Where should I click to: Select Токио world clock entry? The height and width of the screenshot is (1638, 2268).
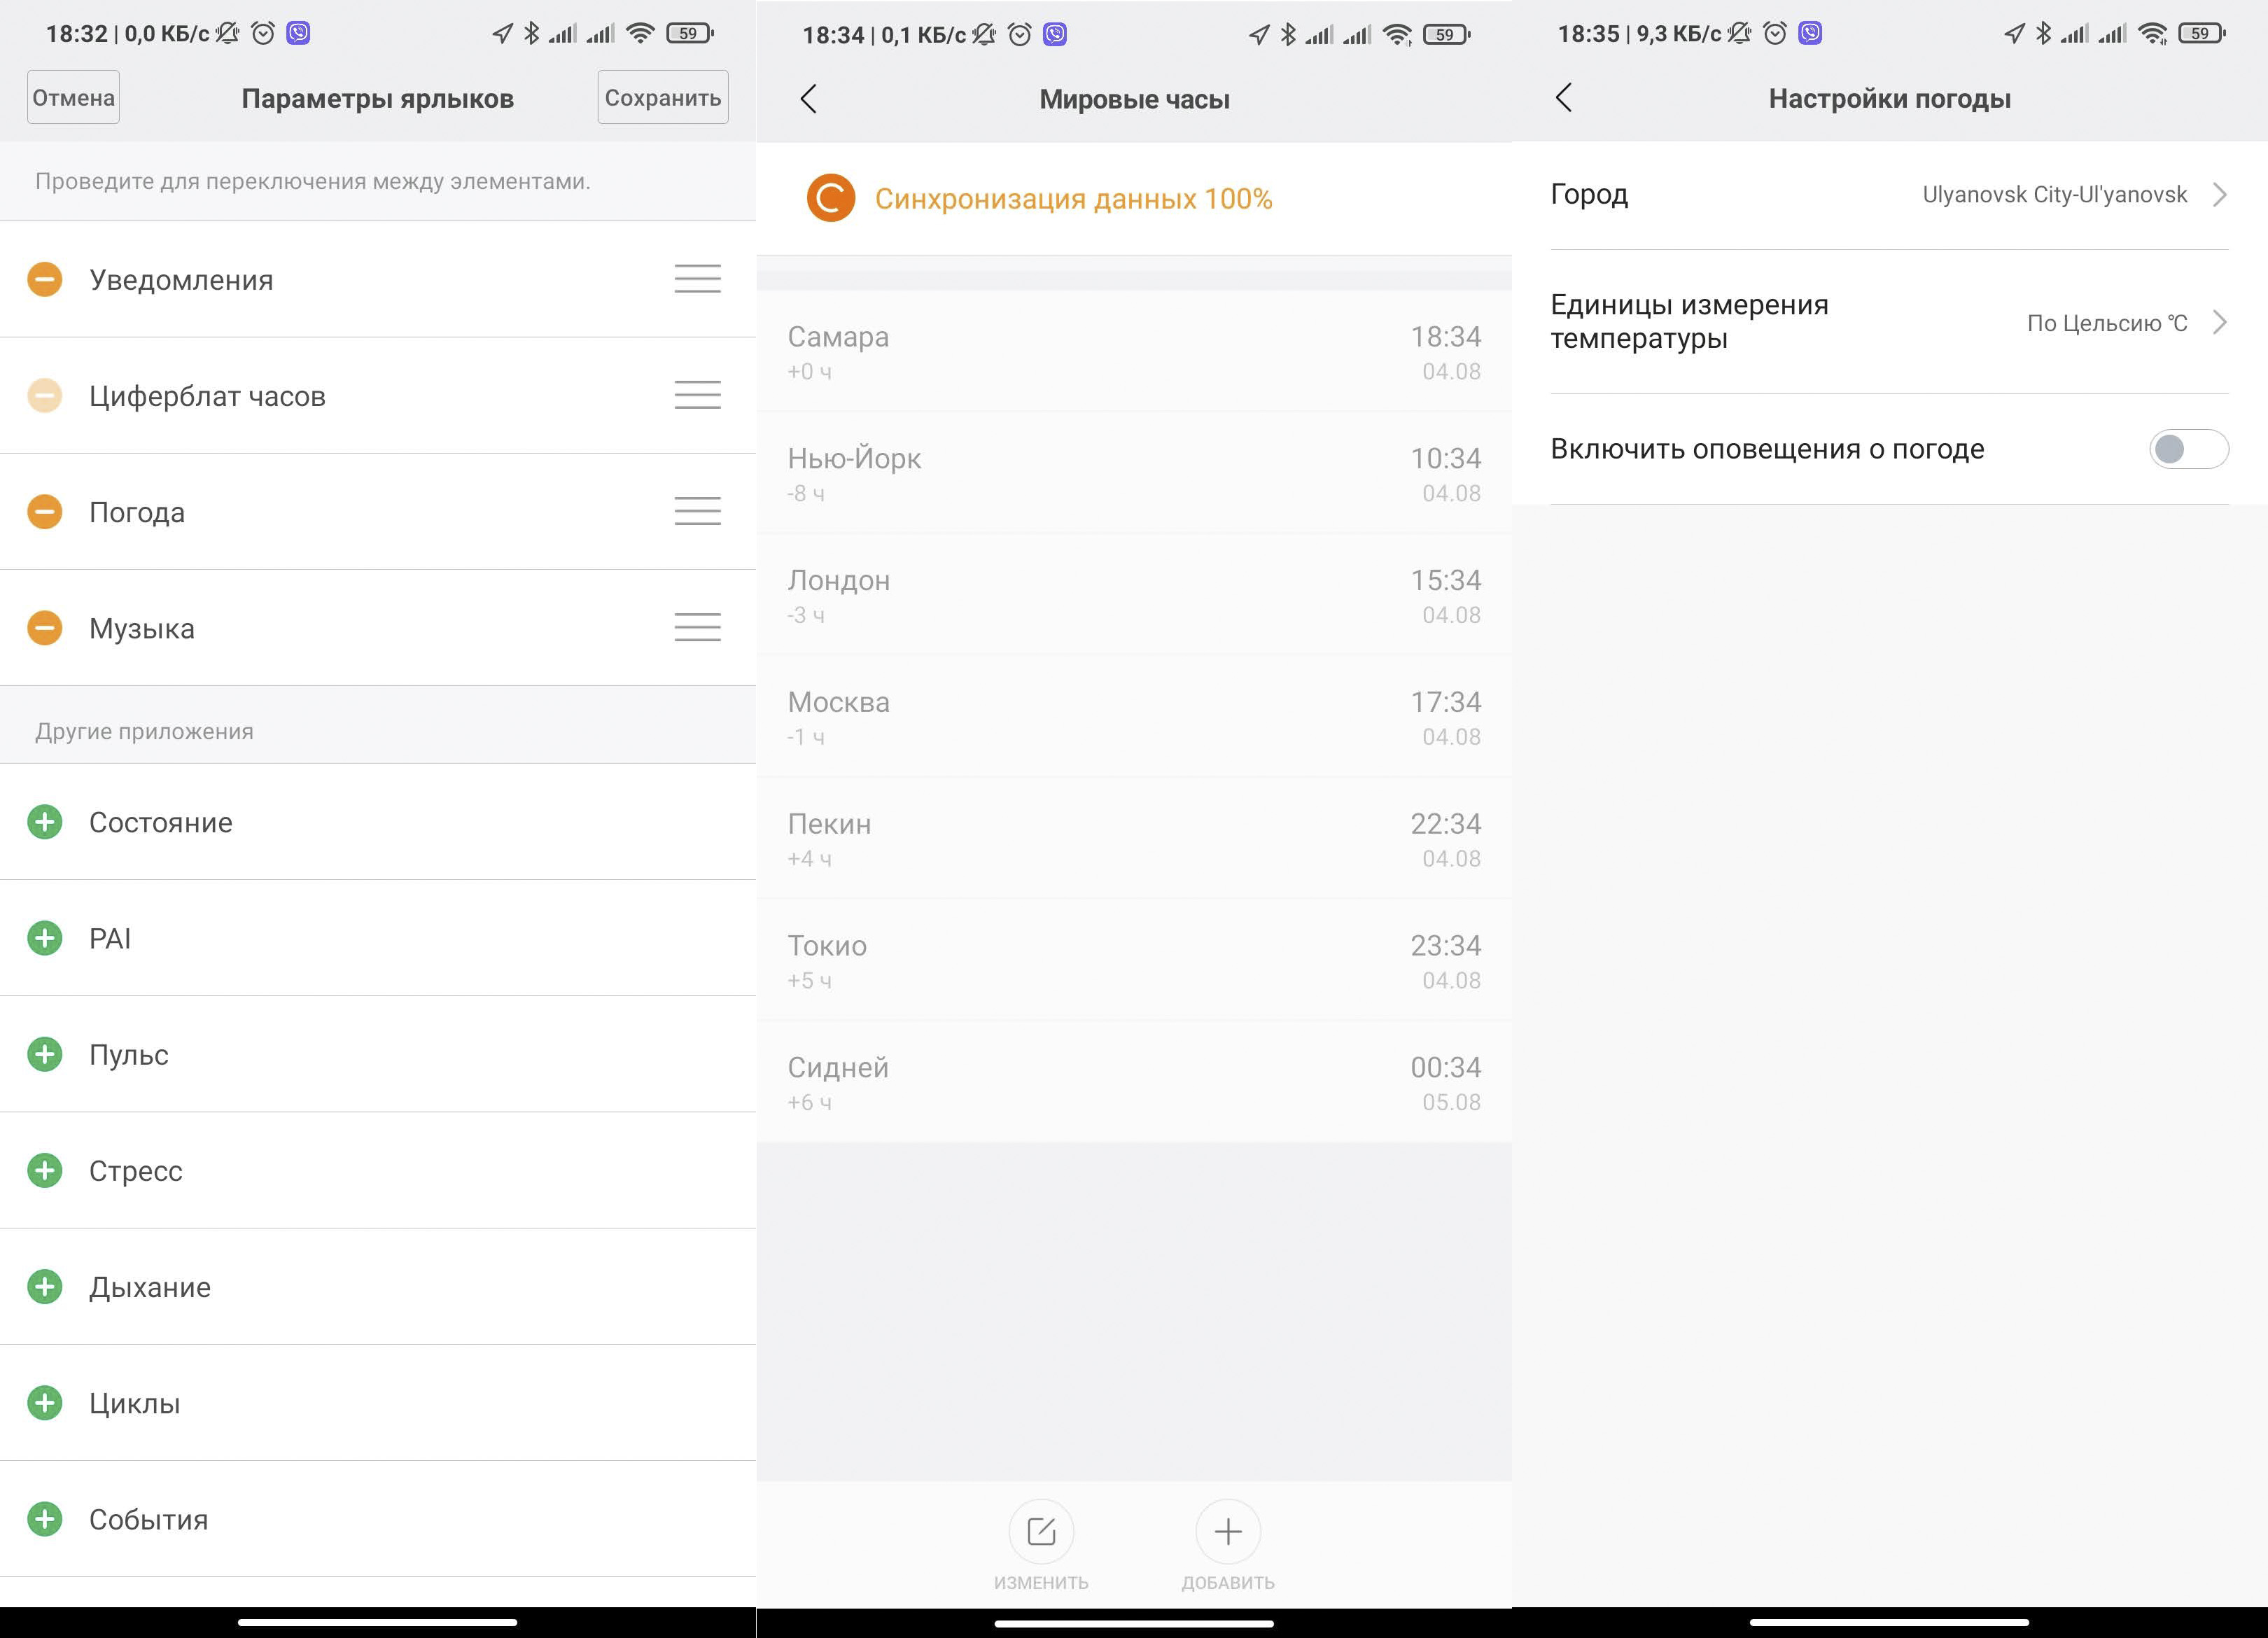tap(1133, 960)
